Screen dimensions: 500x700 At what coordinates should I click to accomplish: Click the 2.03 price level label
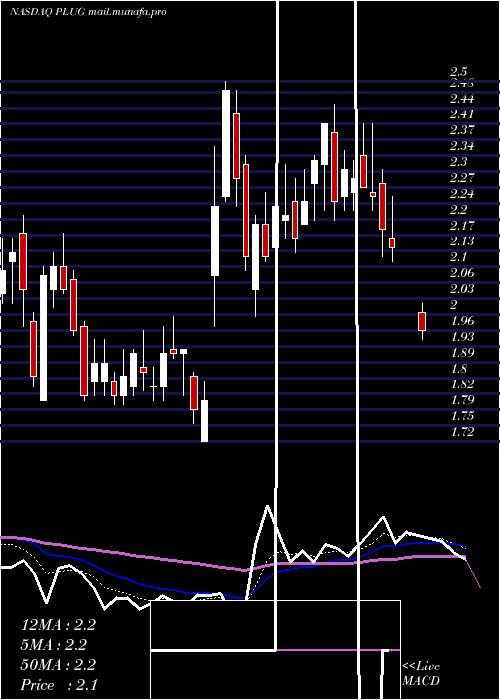point(462,288)
